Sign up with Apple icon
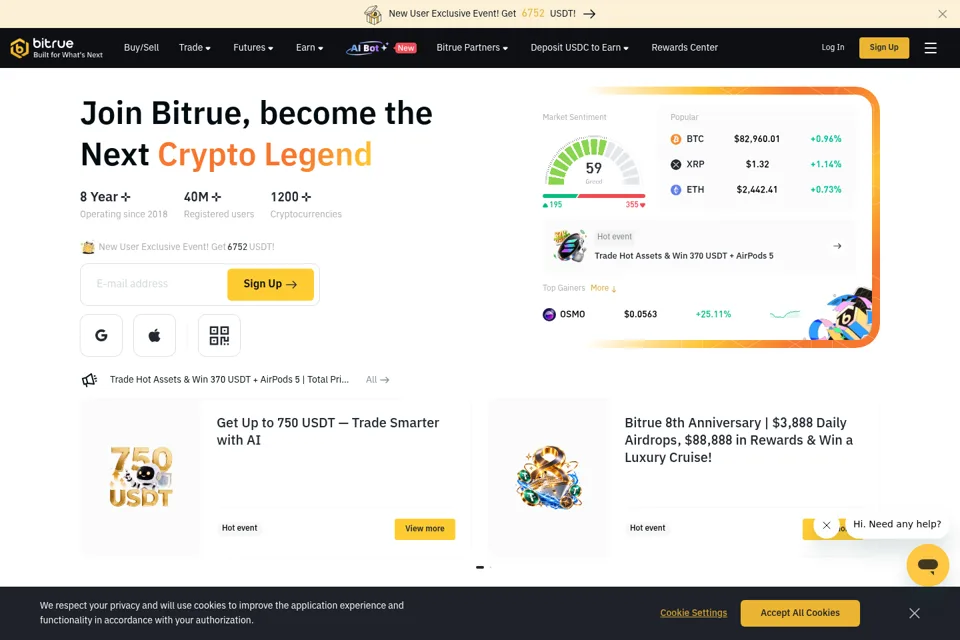The height and width of the screenshot is (640, 960). pyautogui.click(x=154, y=336)
